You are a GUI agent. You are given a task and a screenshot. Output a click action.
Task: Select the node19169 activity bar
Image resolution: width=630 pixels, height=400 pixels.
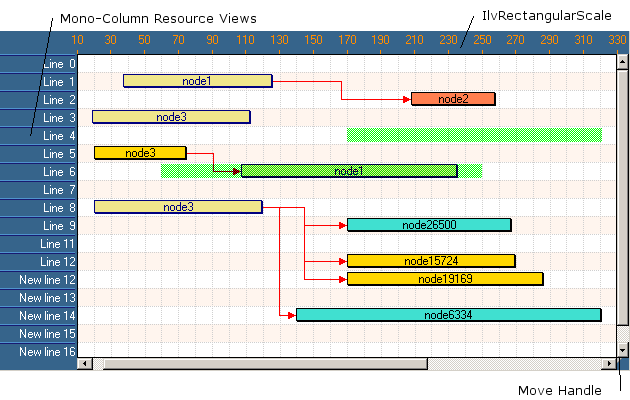click(445, 279)
